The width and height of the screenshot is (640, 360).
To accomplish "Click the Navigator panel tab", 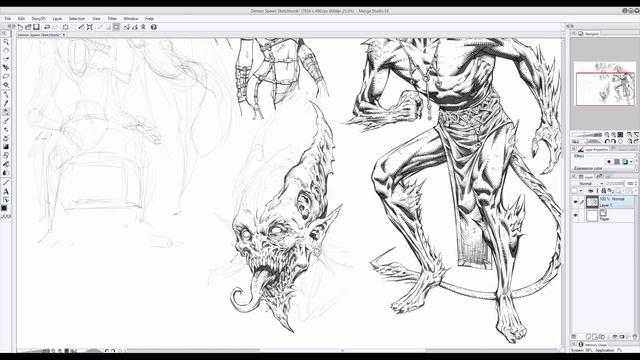I will click(x=589, y=34).
